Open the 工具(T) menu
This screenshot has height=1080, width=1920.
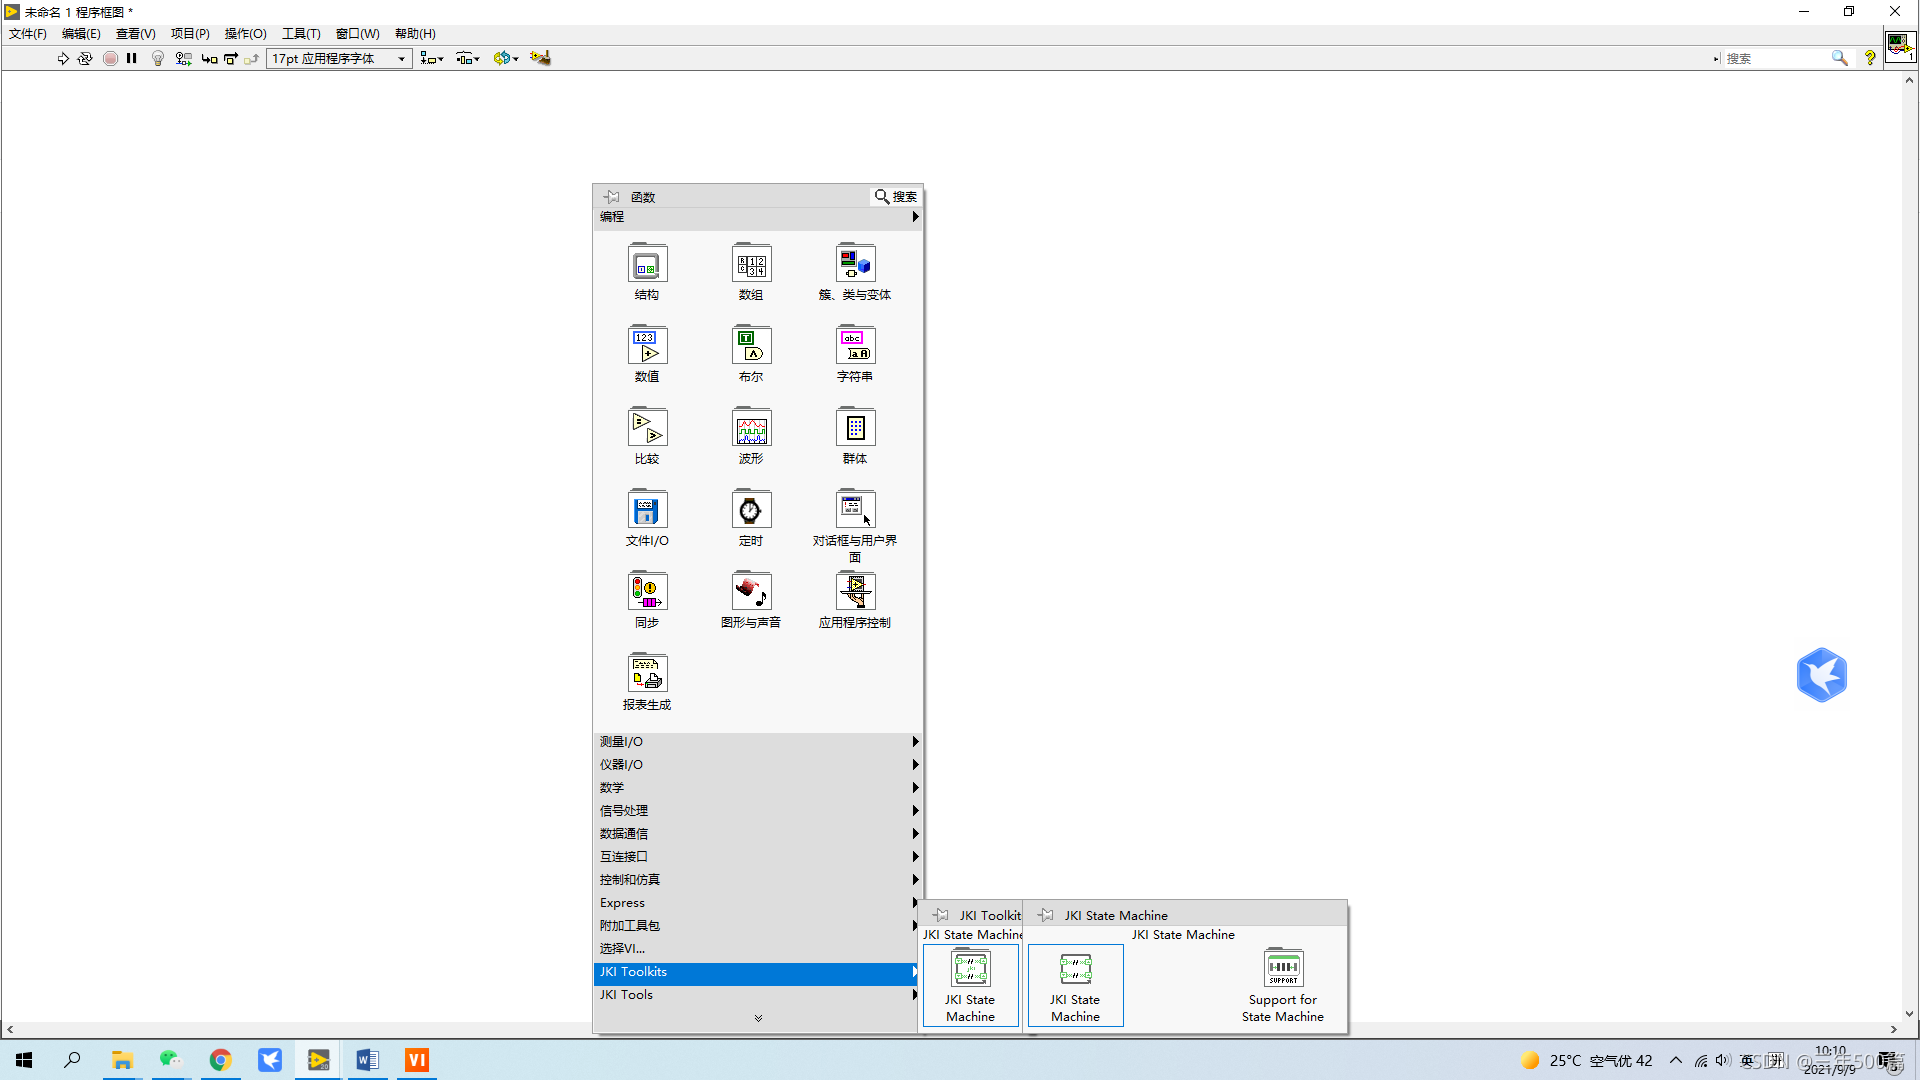(x=301, y=34)
